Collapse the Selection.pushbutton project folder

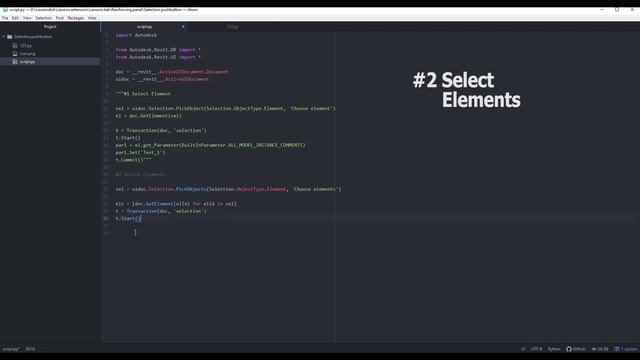coord(4,37)
